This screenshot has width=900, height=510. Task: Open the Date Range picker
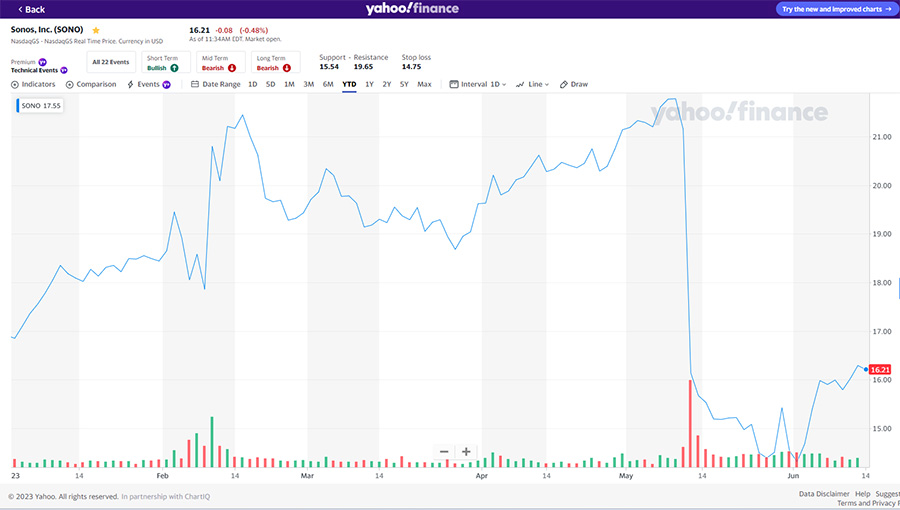(216, 84)
